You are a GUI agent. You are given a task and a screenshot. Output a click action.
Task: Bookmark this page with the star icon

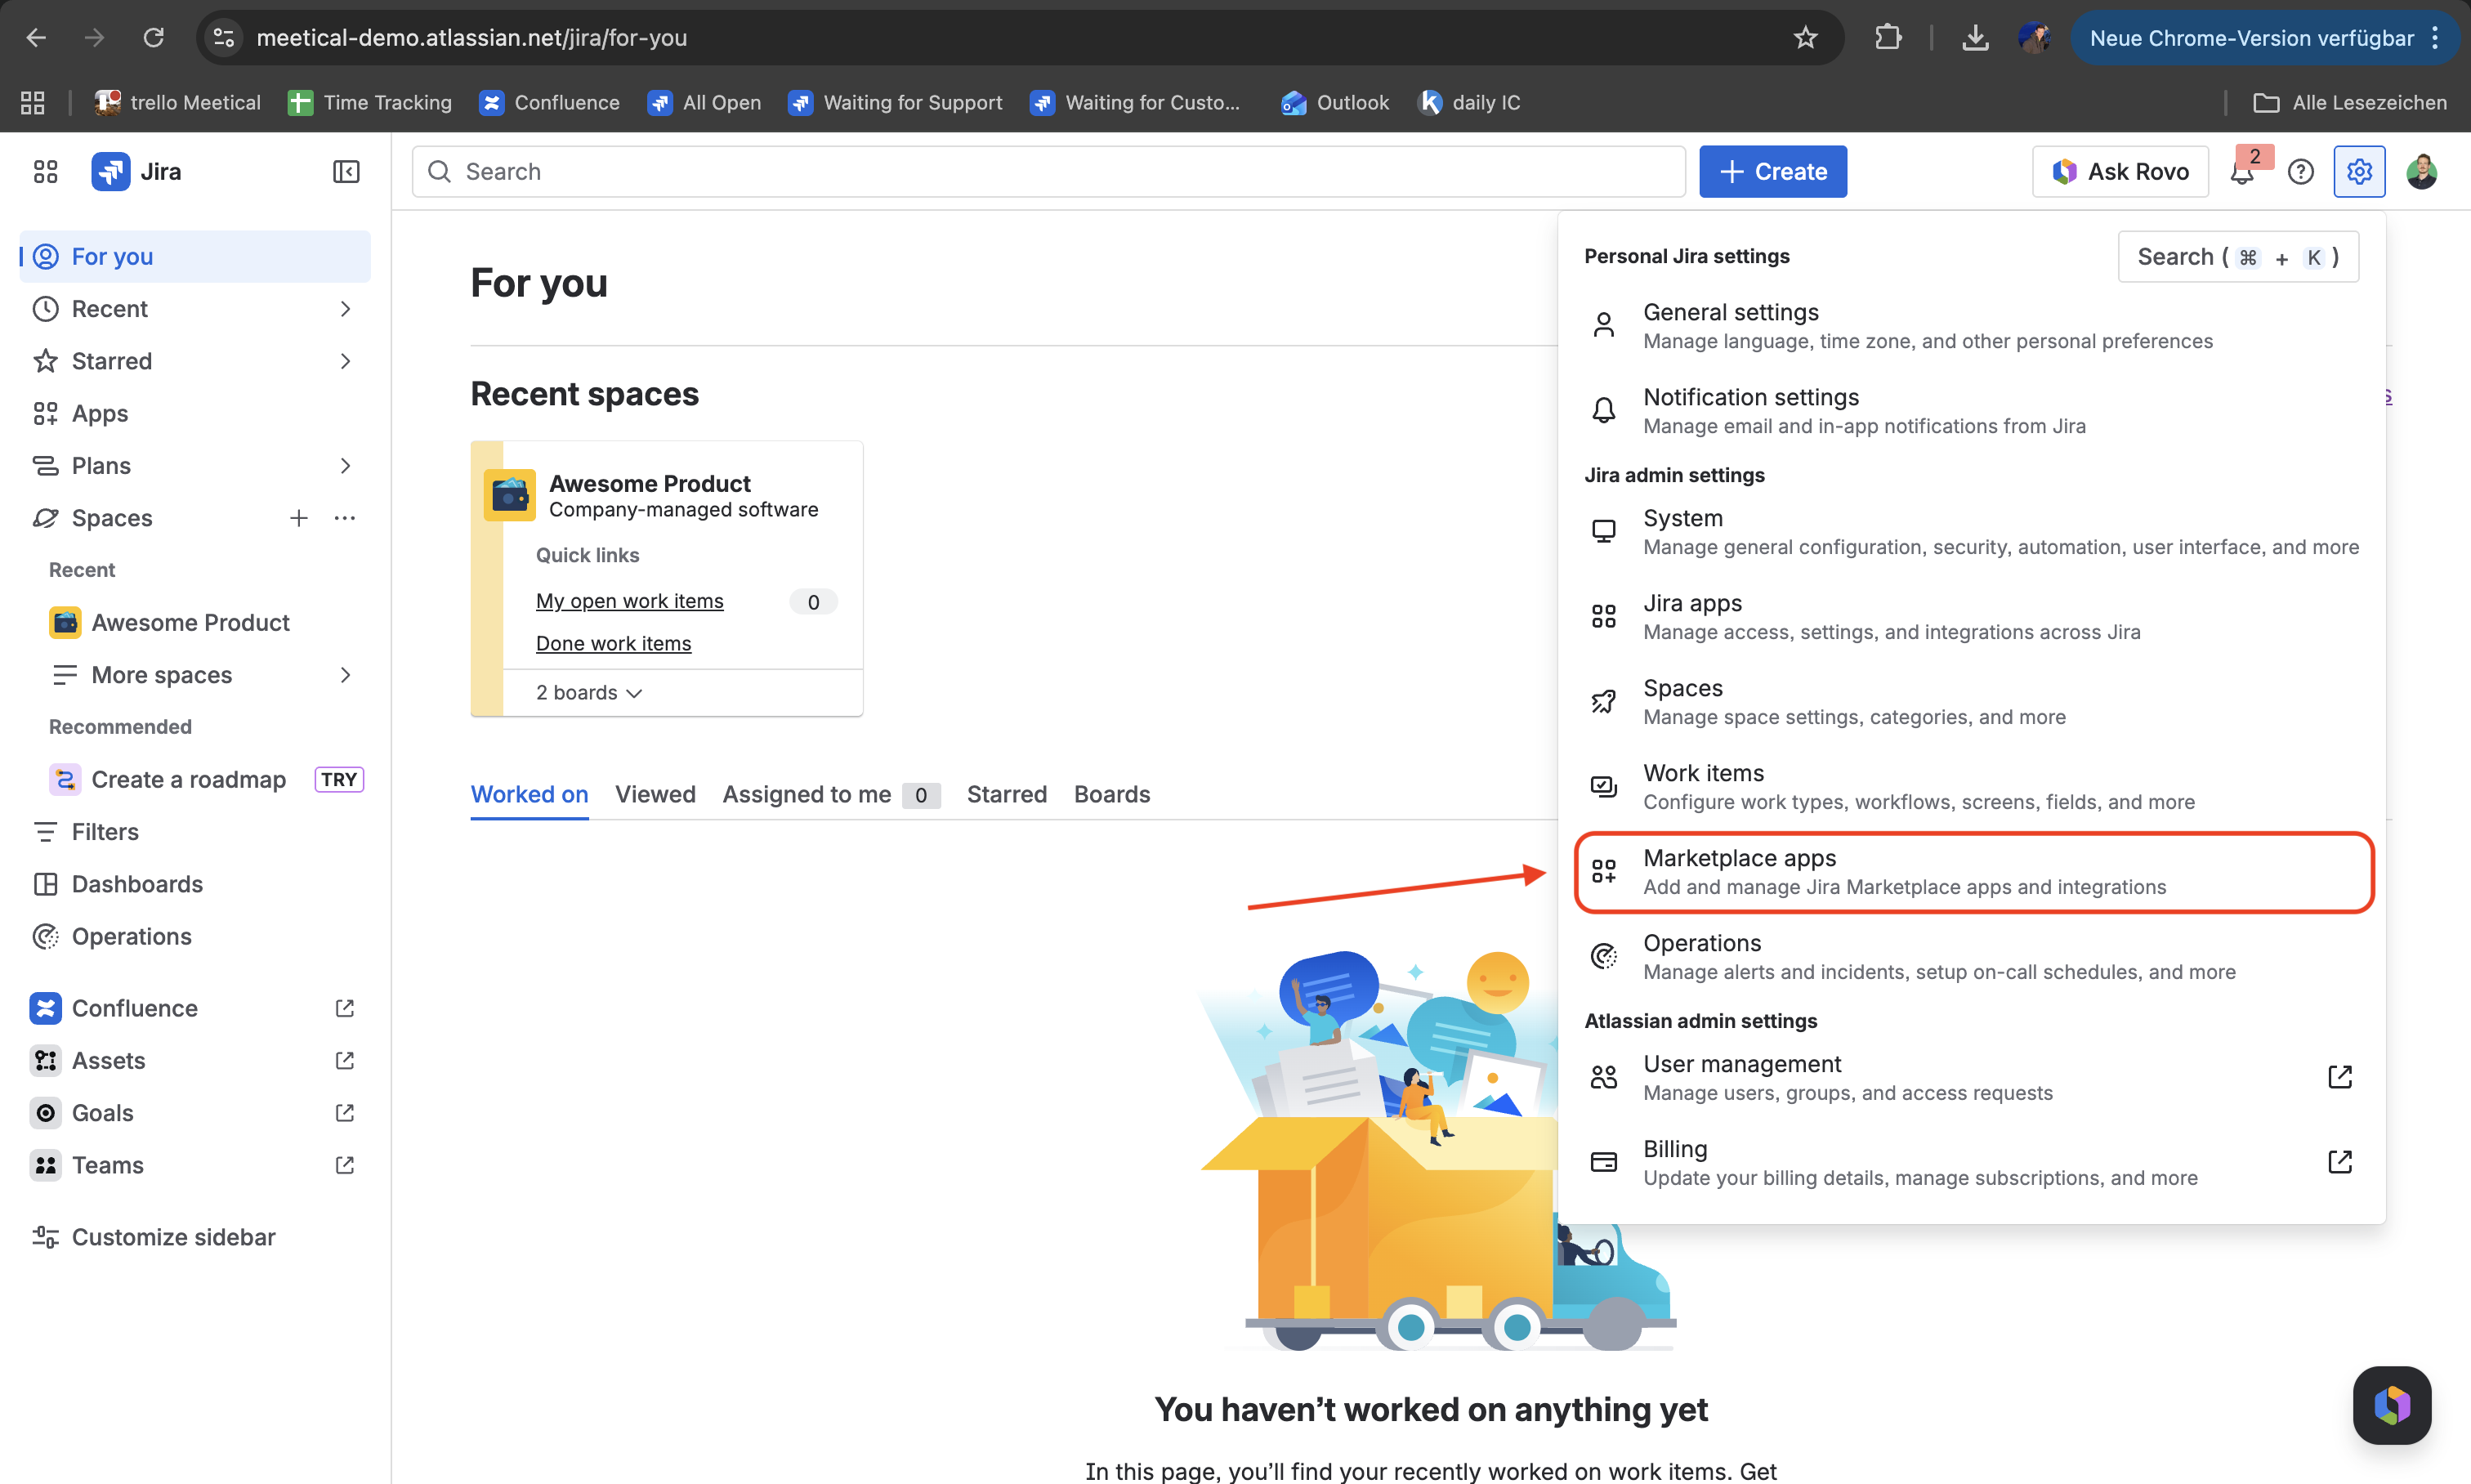pos(1805,38)
